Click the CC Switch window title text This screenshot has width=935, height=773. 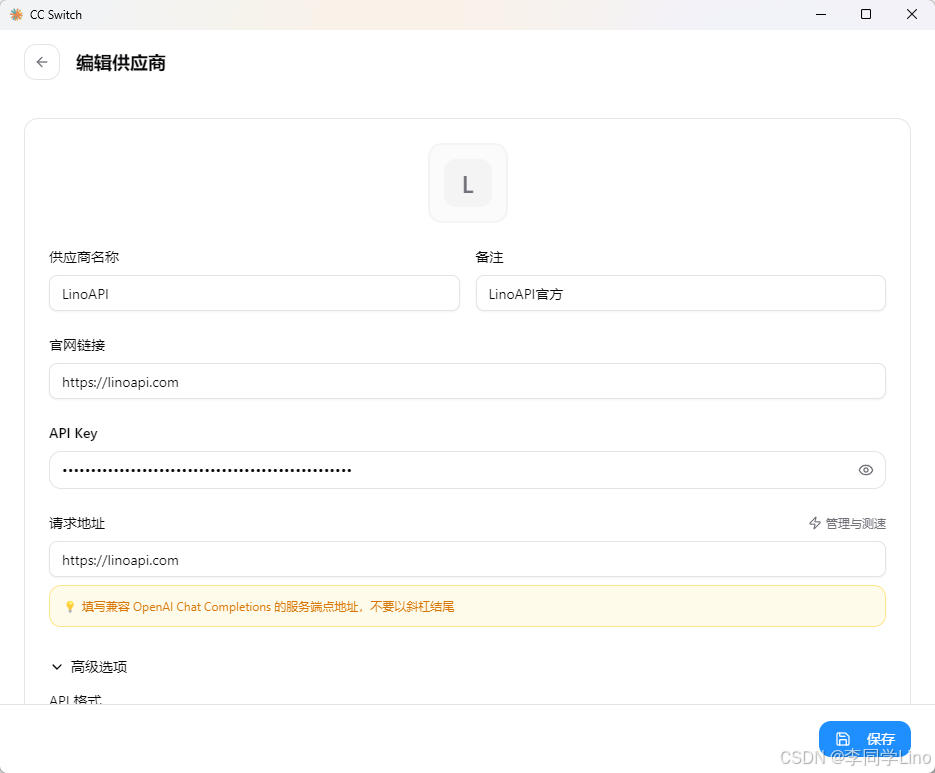tap(56, 15)
